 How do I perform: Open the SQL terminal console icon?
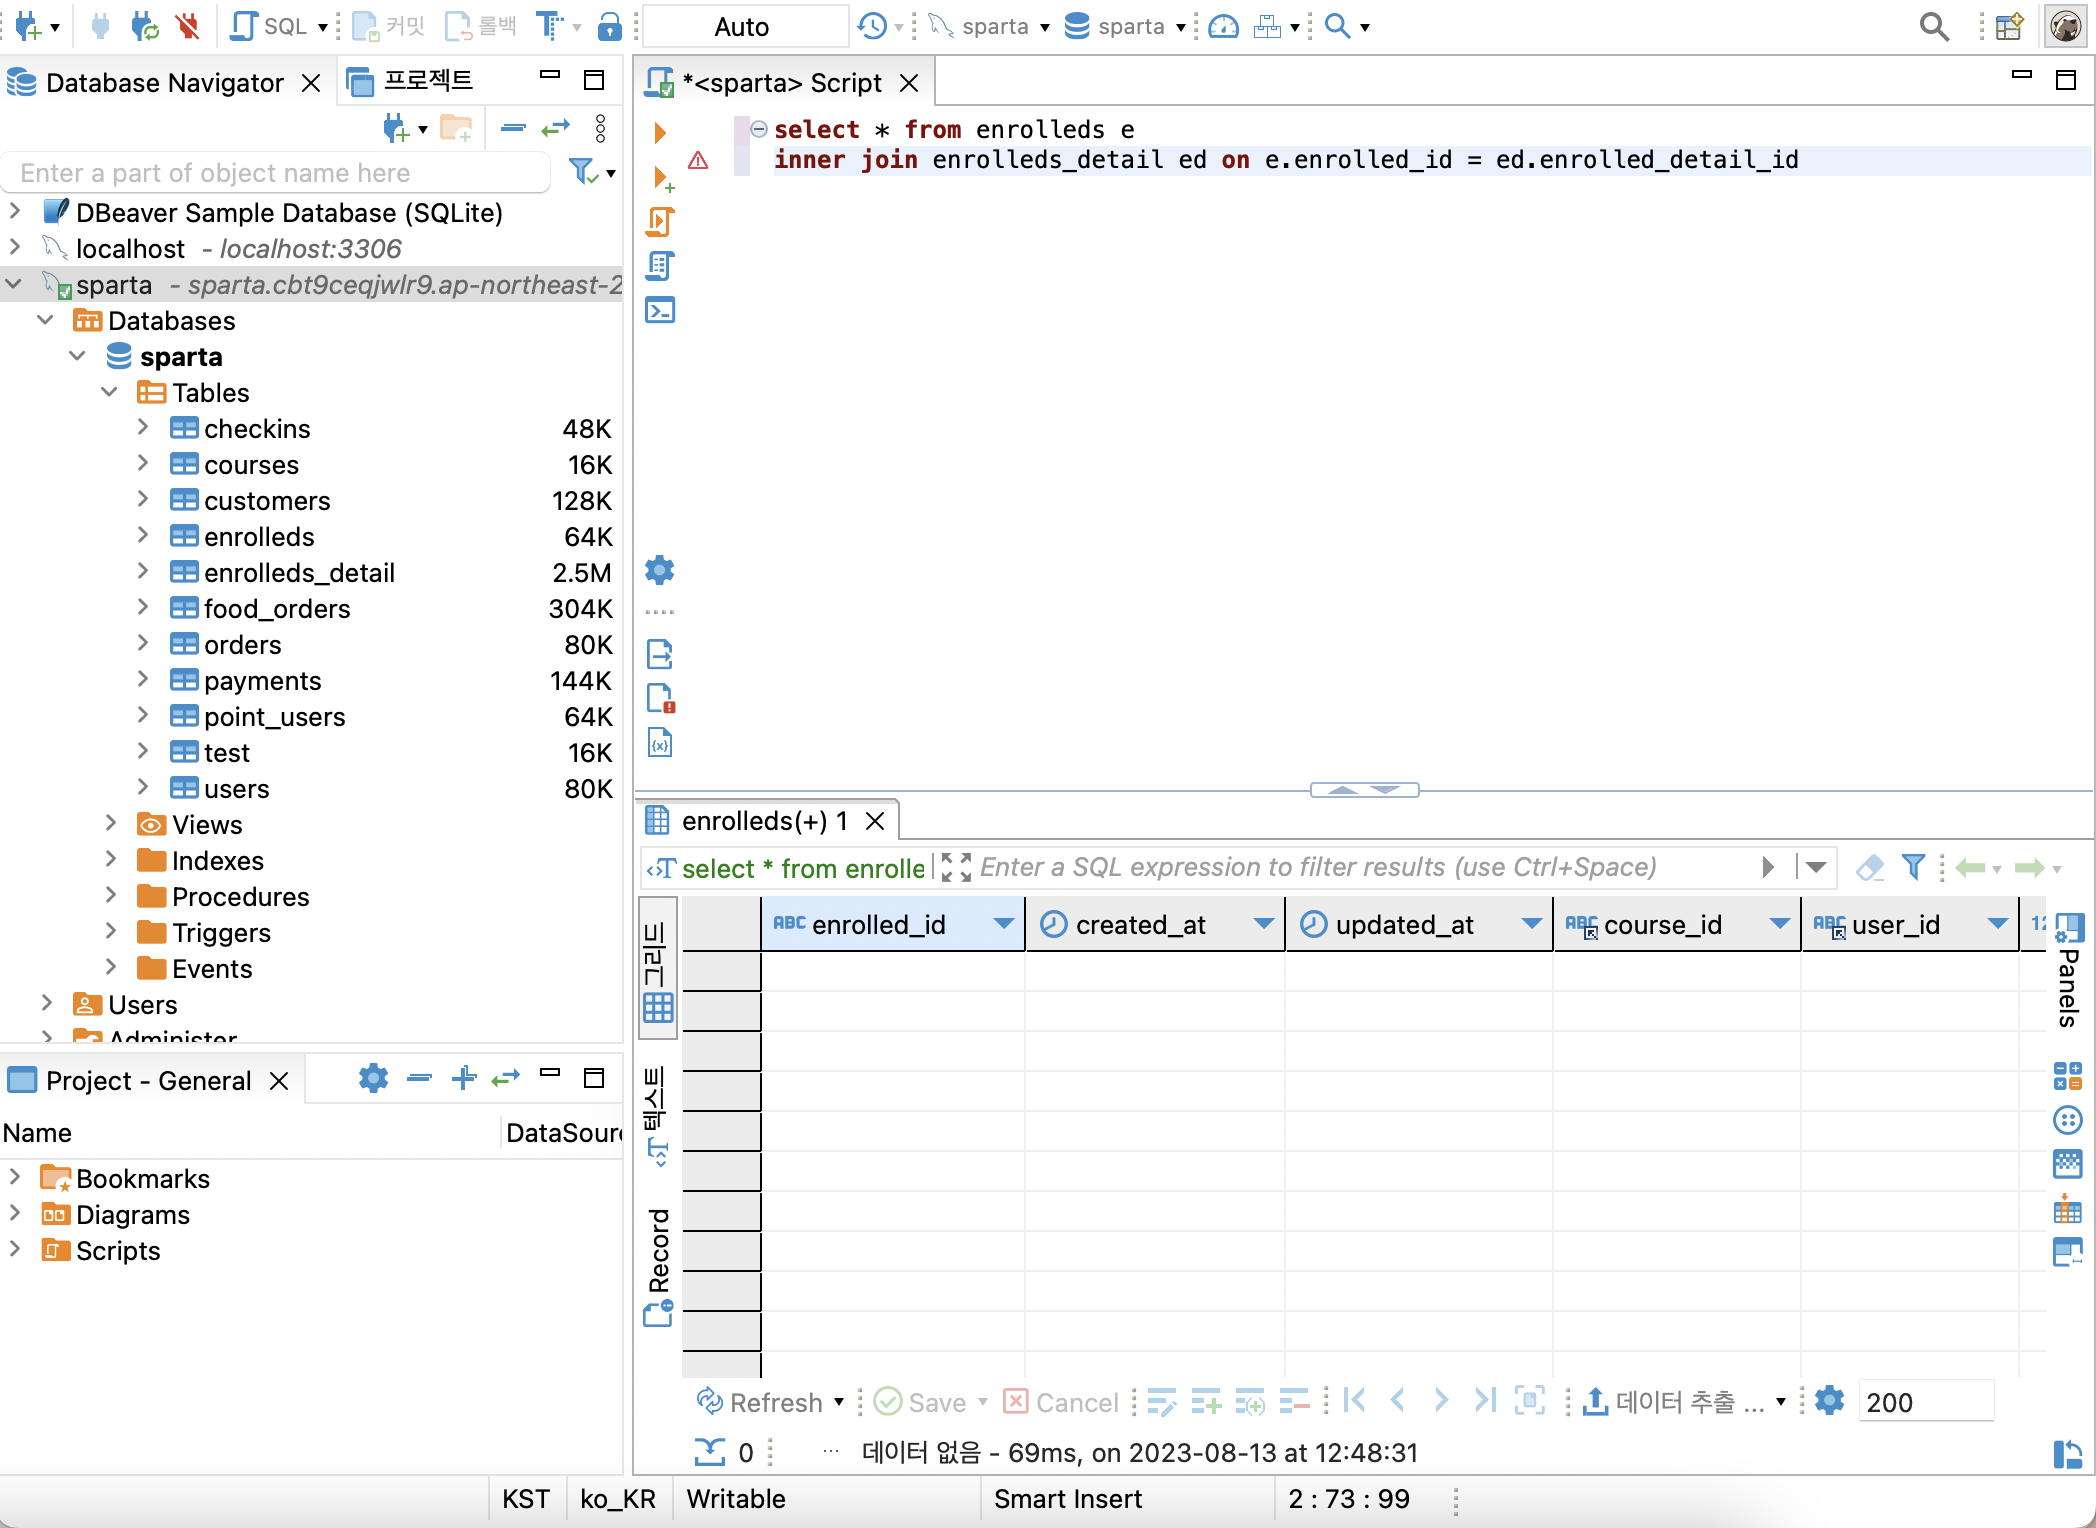(x=661, y=310)
